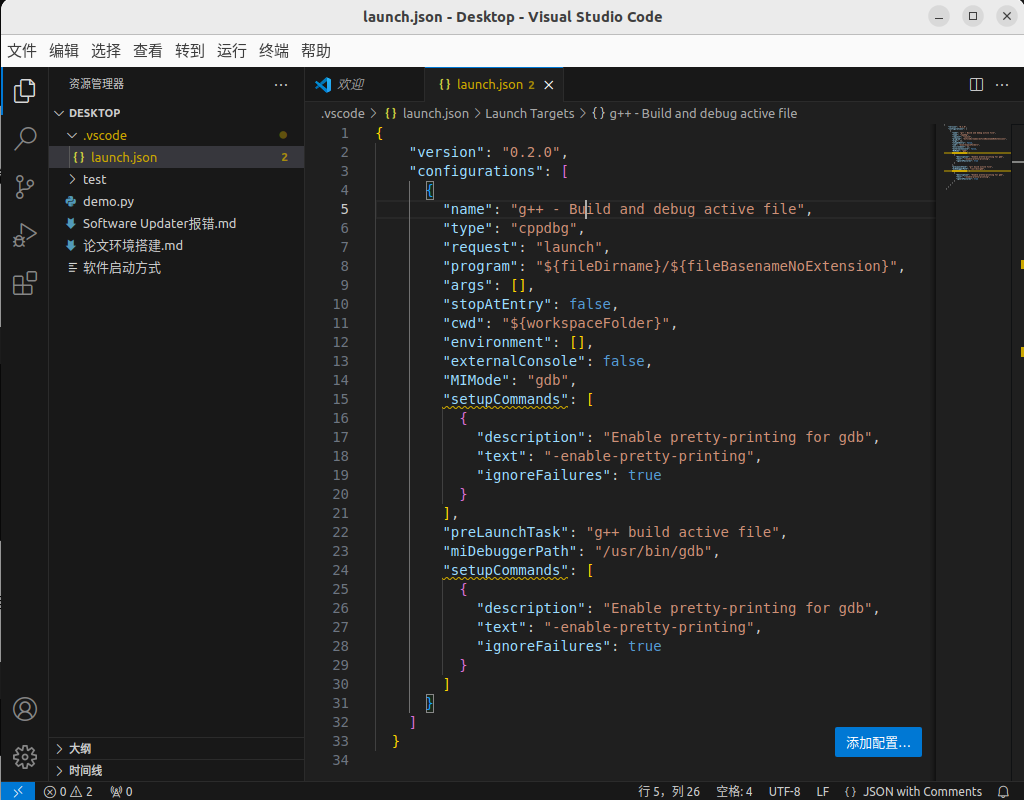Open the Explorer view in activity bar

pyautogui.click(x=25, y=91)
